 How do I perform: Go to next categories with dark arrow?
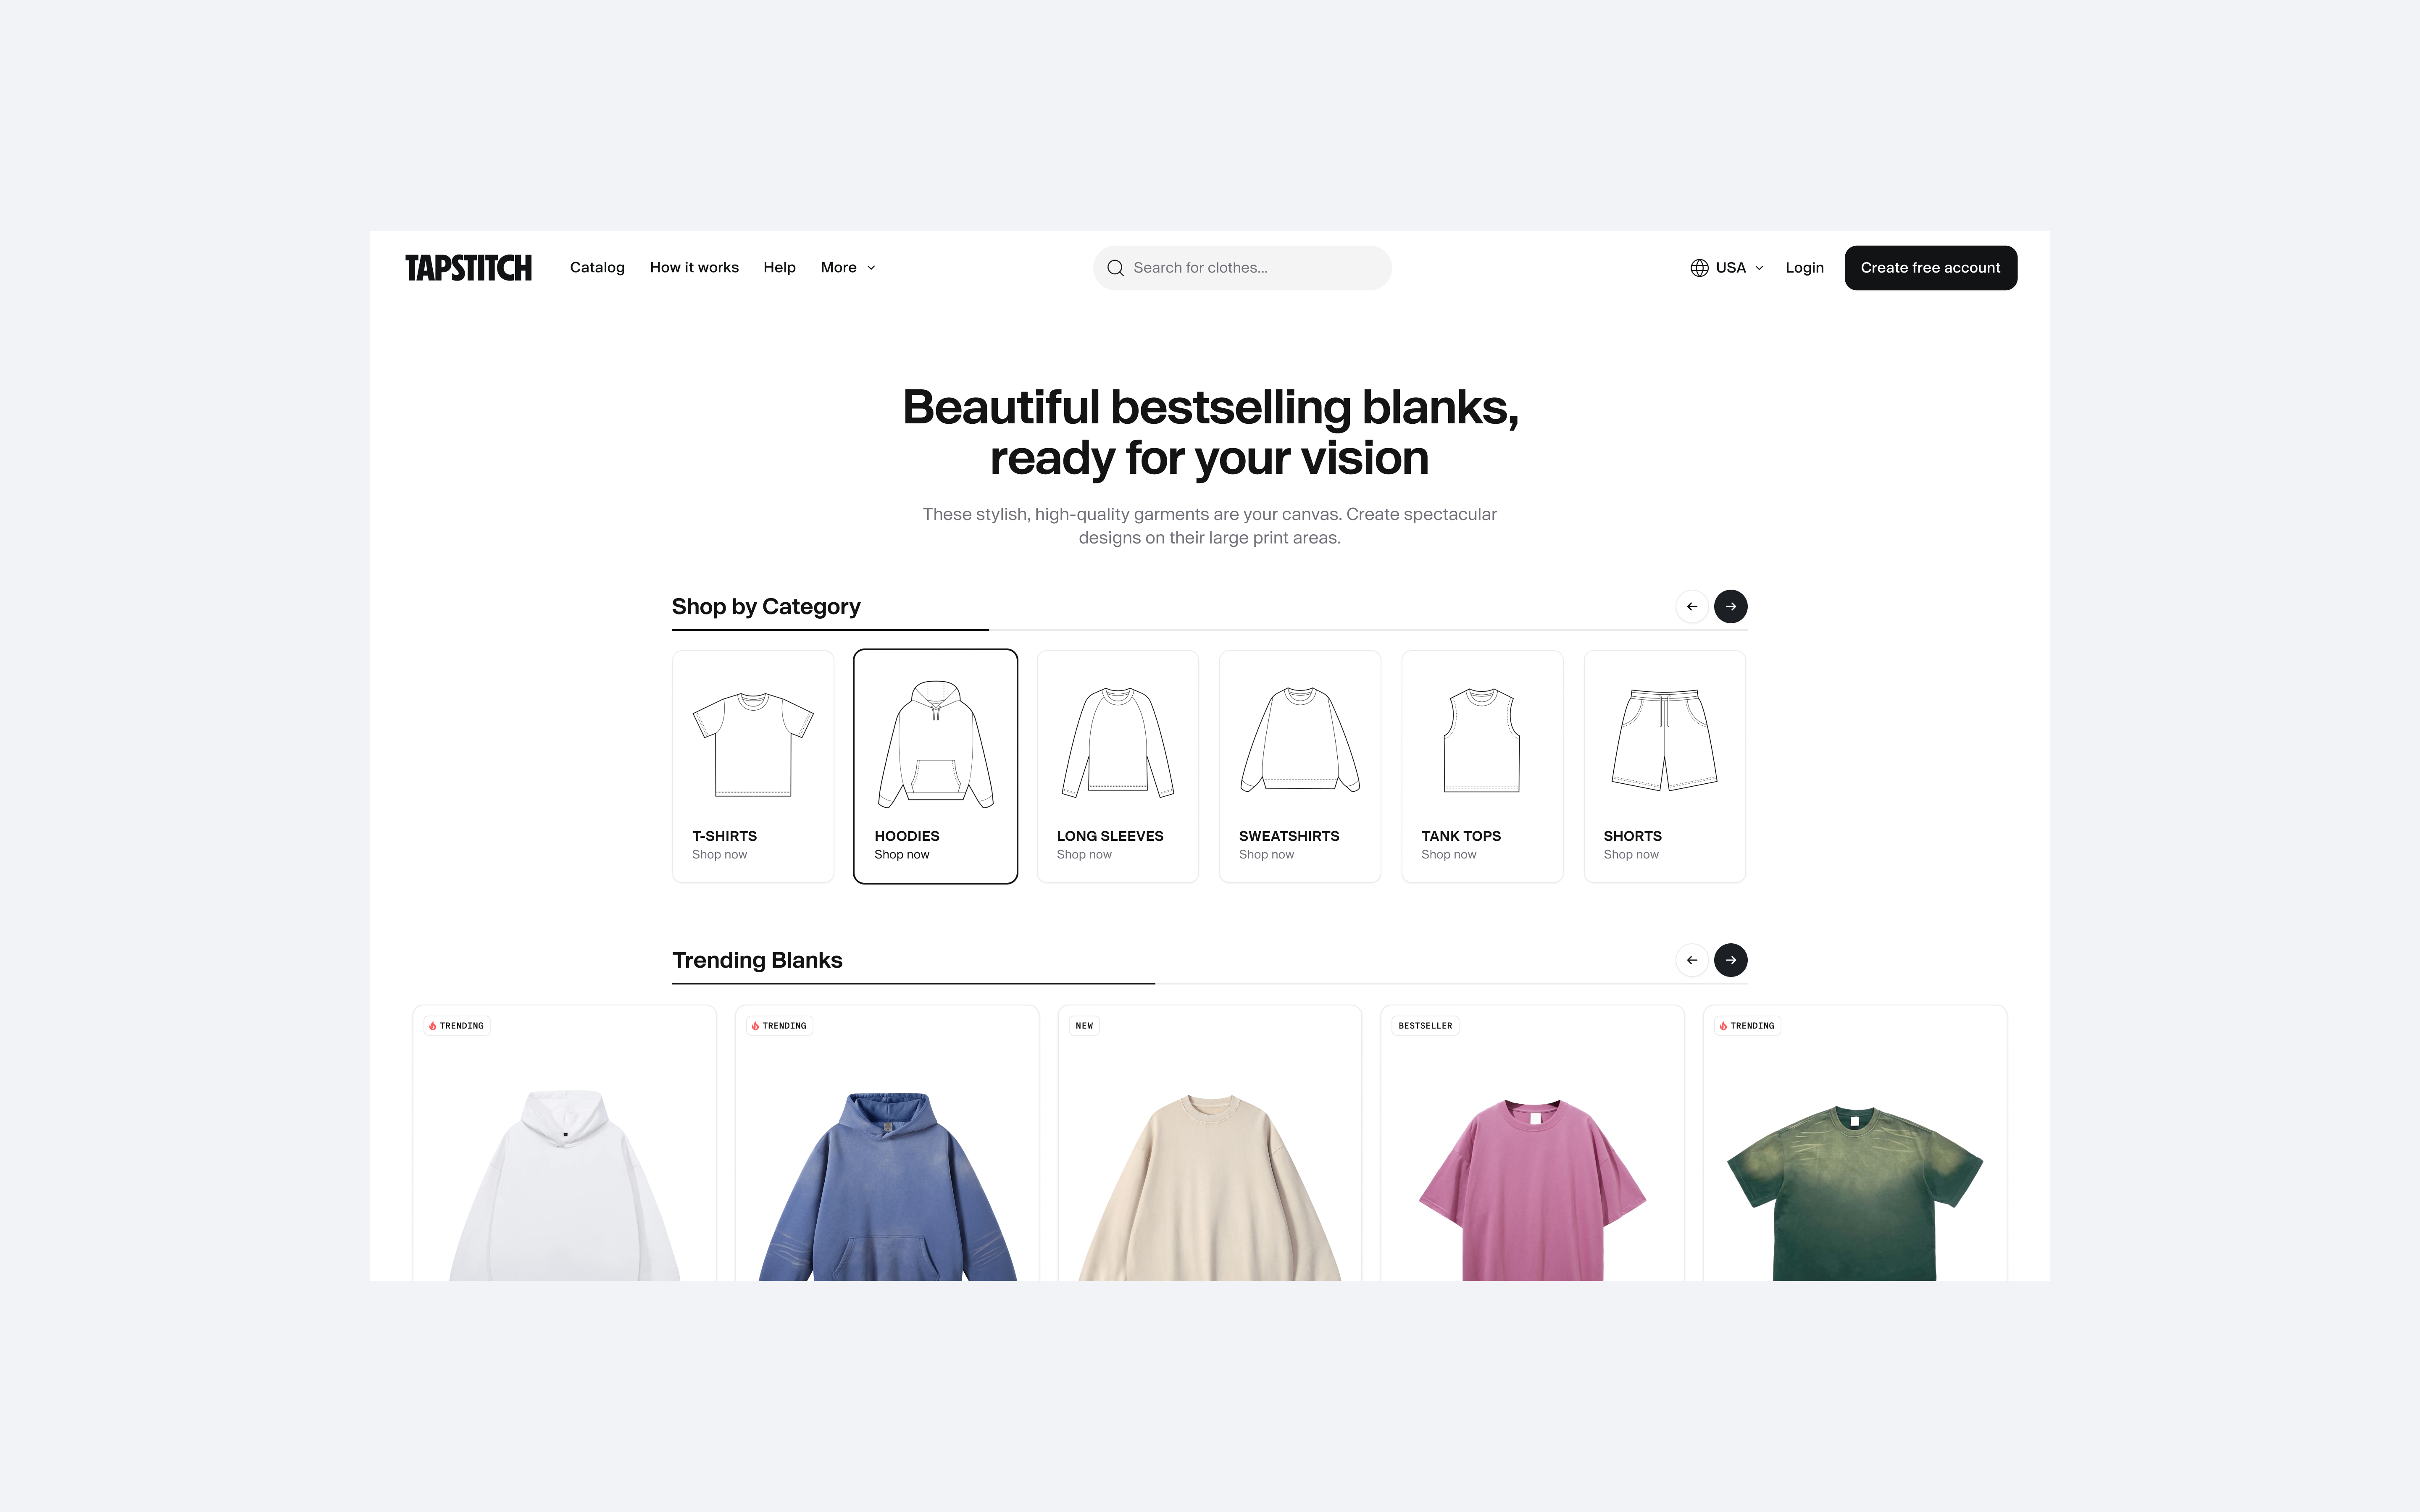coord(1730,607)
